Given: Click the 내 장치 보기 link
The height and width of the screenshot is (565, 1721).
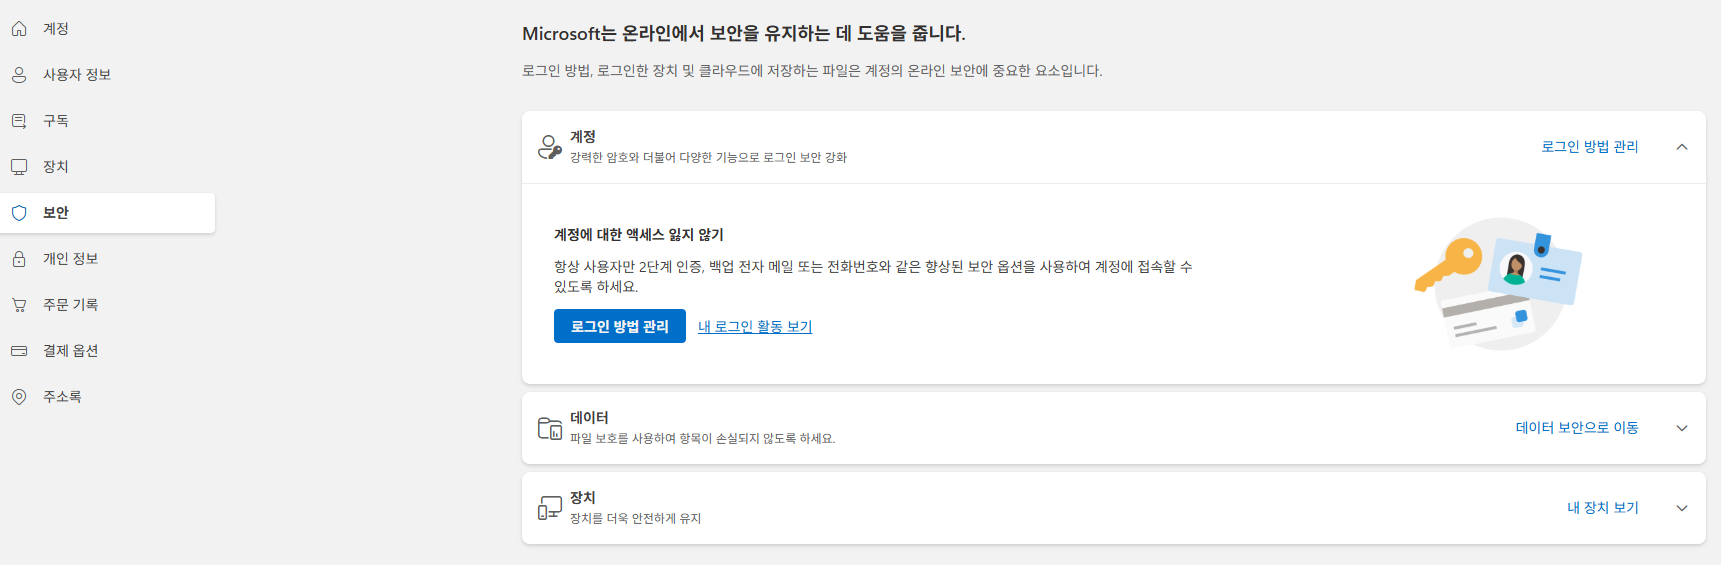Looking at the screenshot, I should [1603, 508].
